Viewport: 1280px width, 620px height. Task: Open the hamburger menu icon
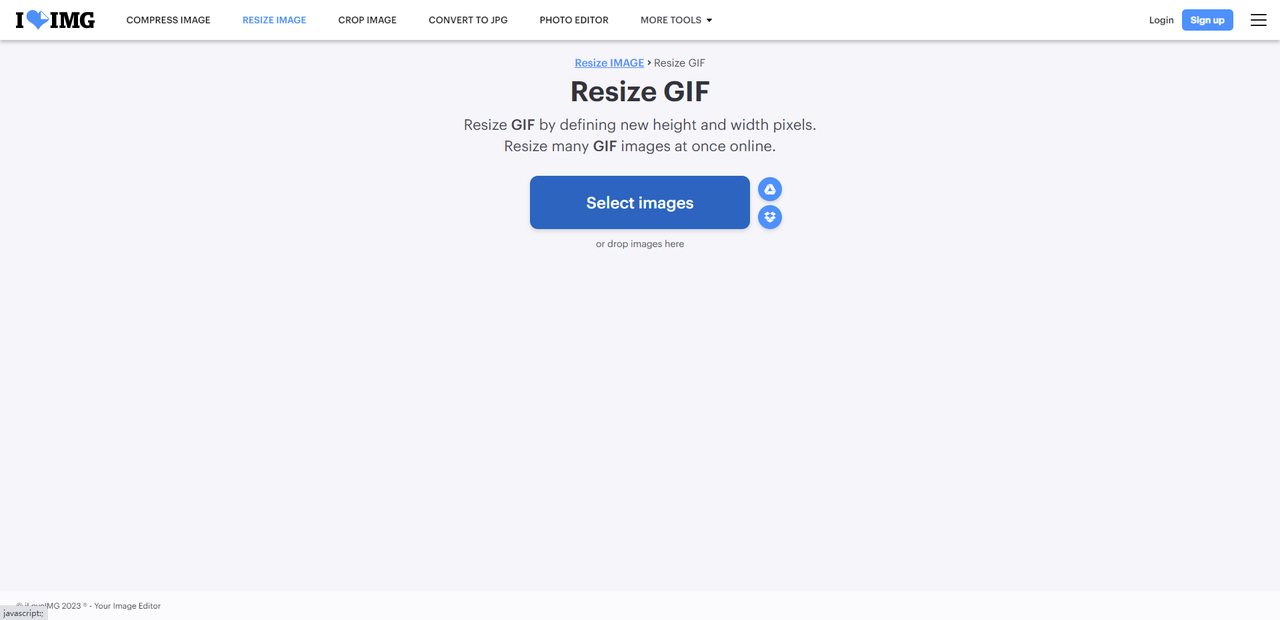click(1258, 20)
